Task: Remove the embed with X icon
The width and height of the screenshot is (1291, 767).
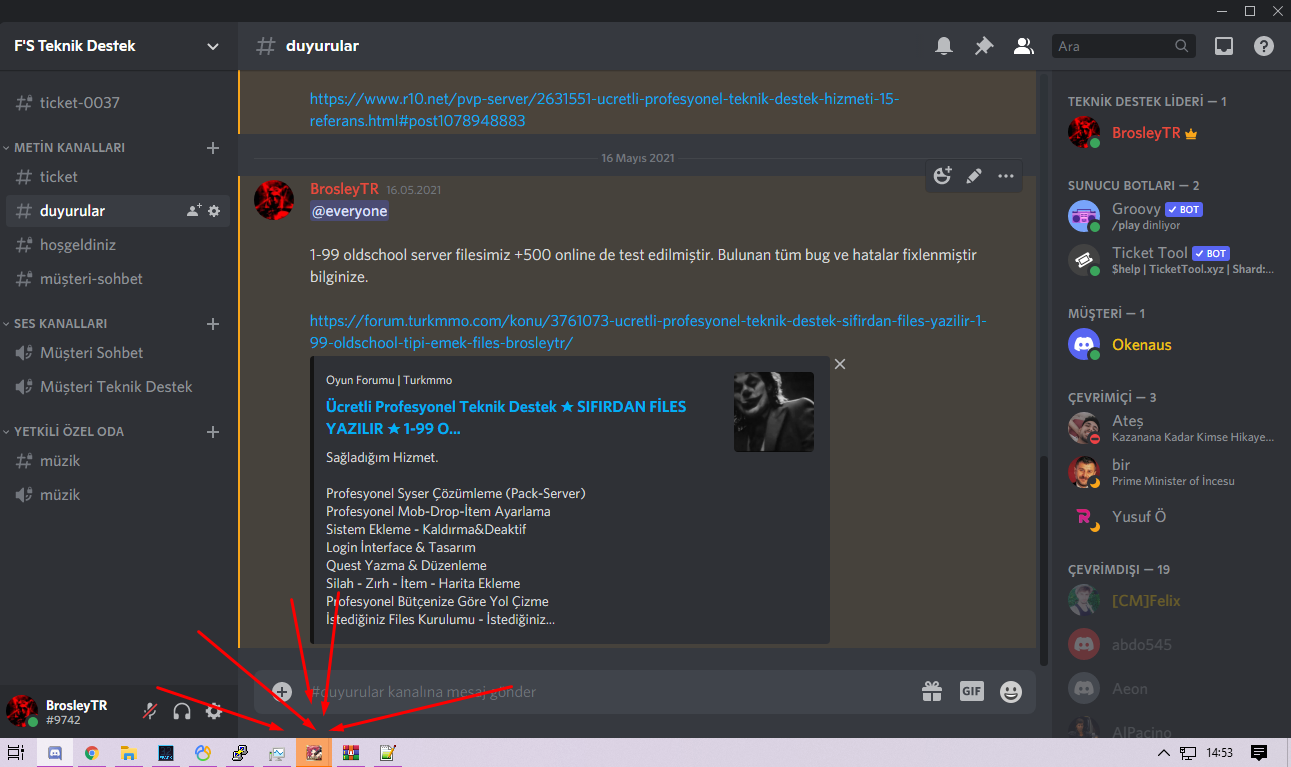Action: click(x=840, y=364)
